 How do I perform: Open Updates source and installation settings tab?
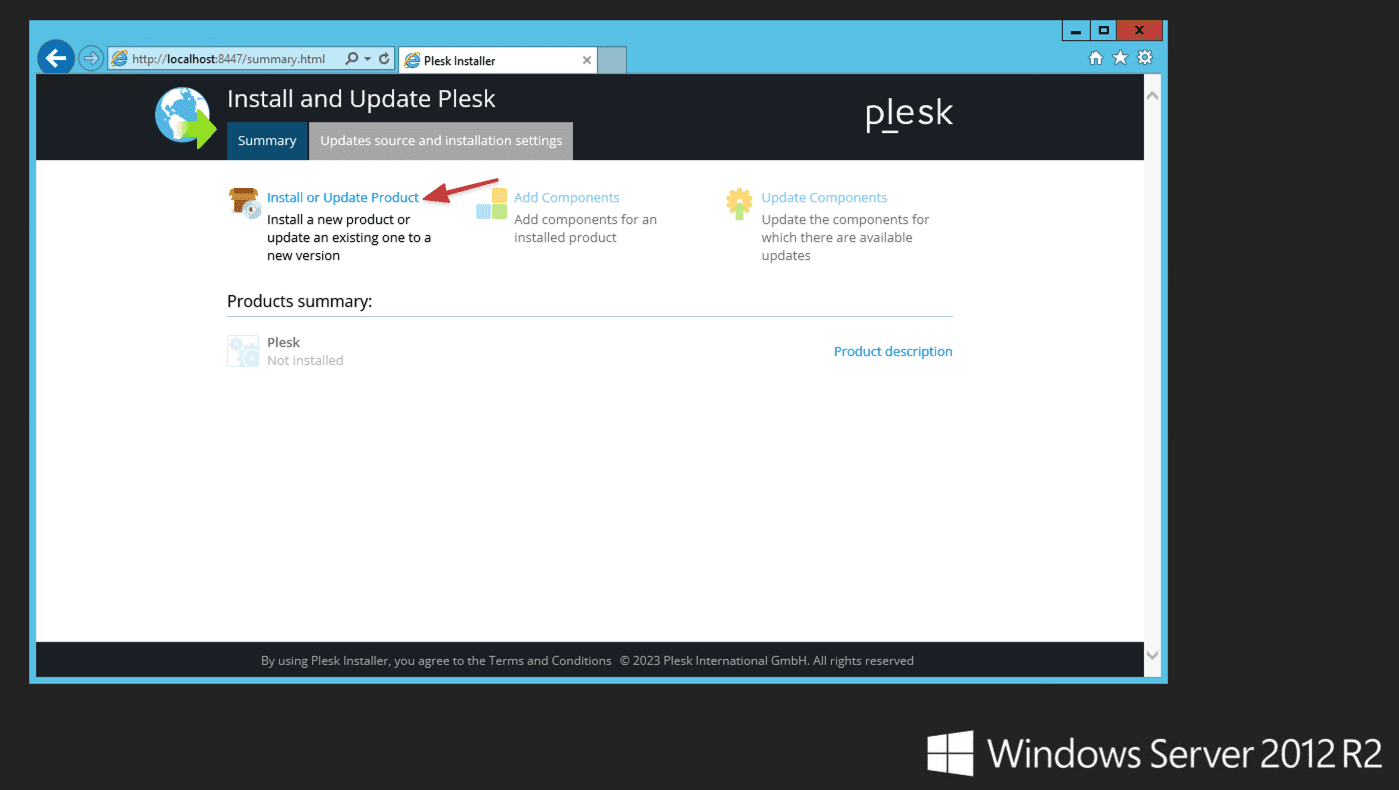(x=441, y=141)
